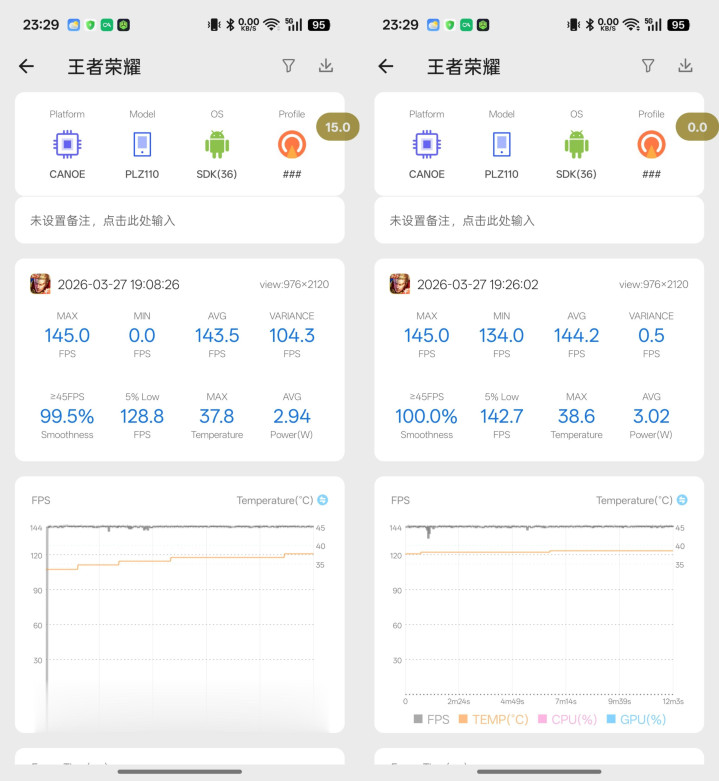Open the filter icon in the left screen
Screen dimensions: 719x781
[289, 66]
